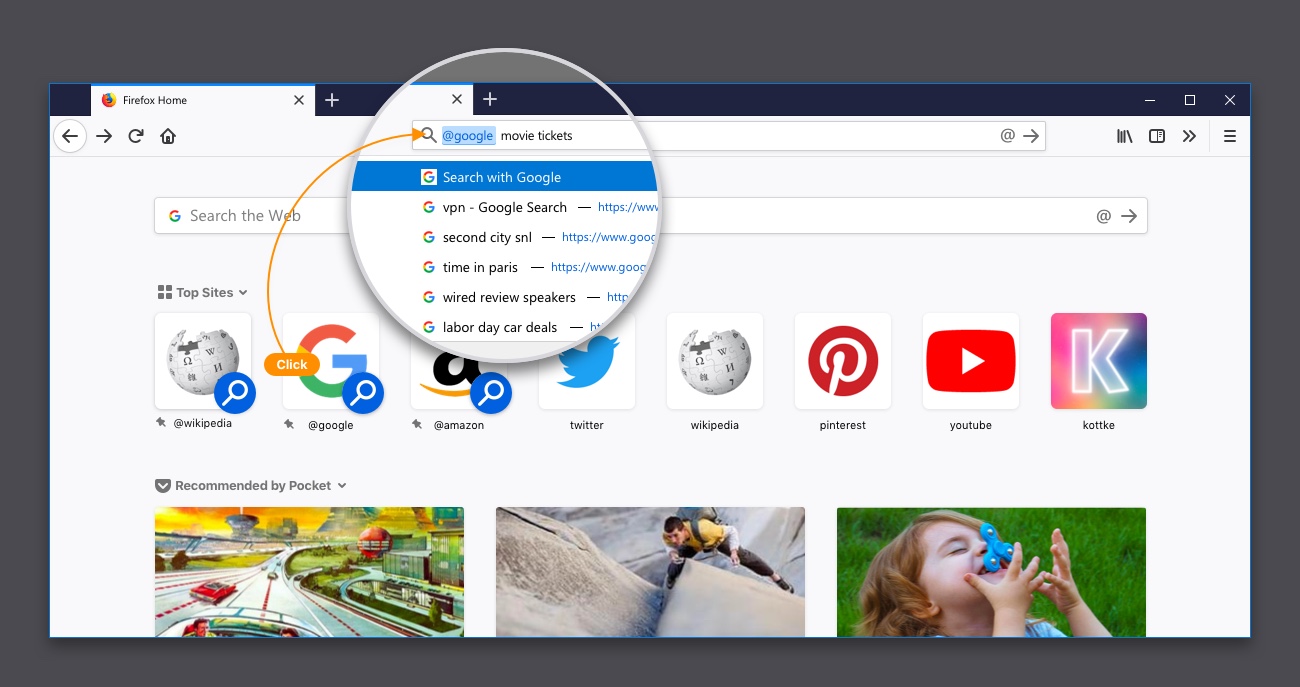Expand the toolbar overflow chevrons

point(1189,136)
